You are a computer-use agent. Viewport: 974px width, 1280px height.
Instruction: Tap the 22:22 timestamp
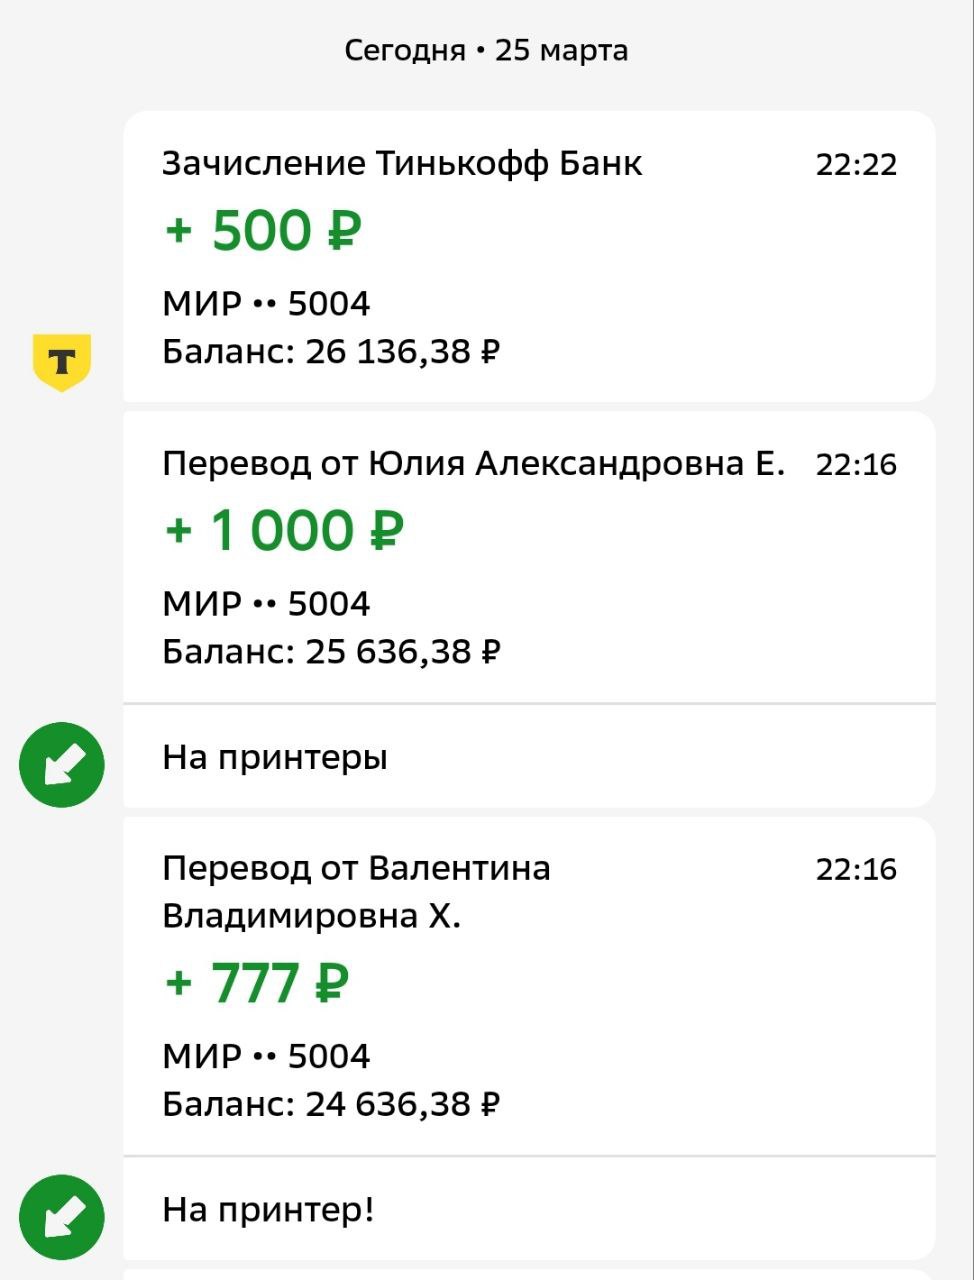pos(856,164)
